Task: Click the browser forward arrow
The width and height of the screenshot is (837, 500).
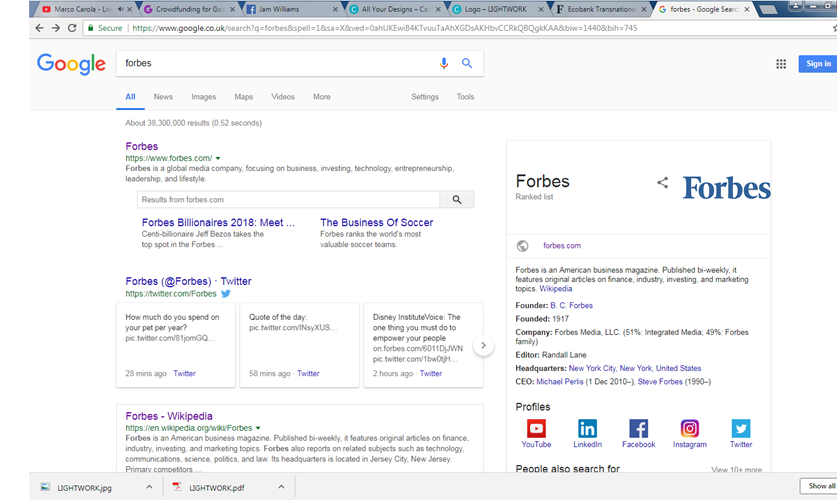Action: coord(56,28)
